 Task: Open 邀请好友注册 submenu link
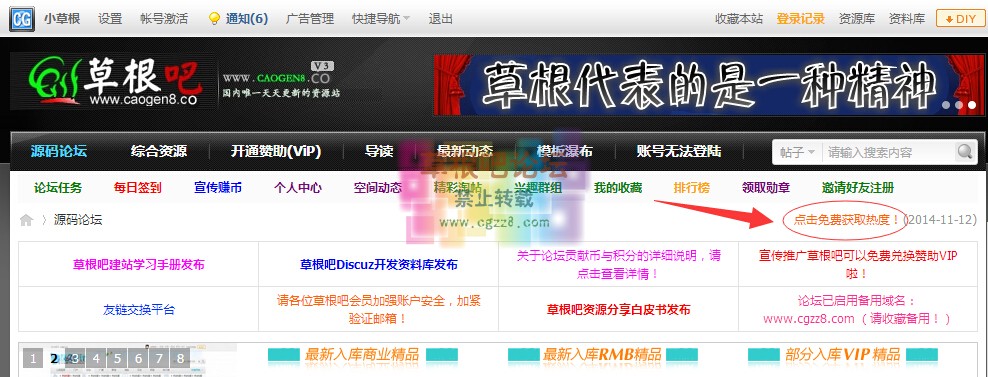point(858,187)
